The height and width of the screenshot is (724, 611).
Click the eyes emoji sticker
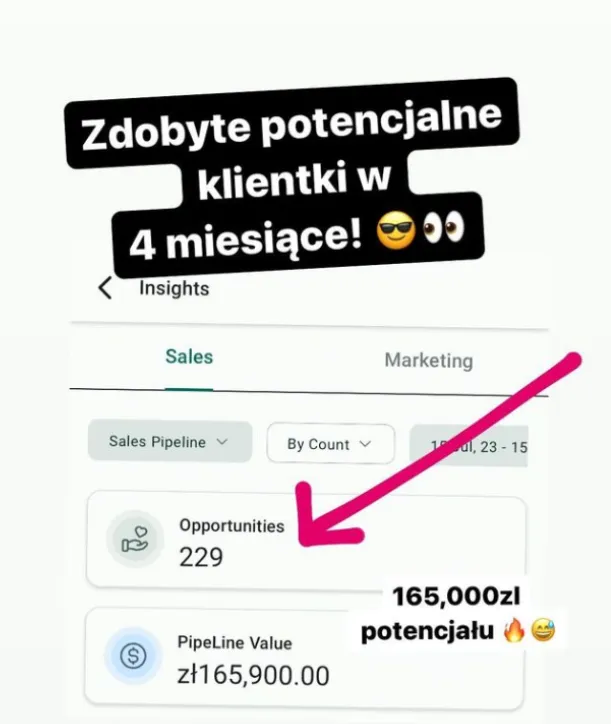click(x=443, y=227)
